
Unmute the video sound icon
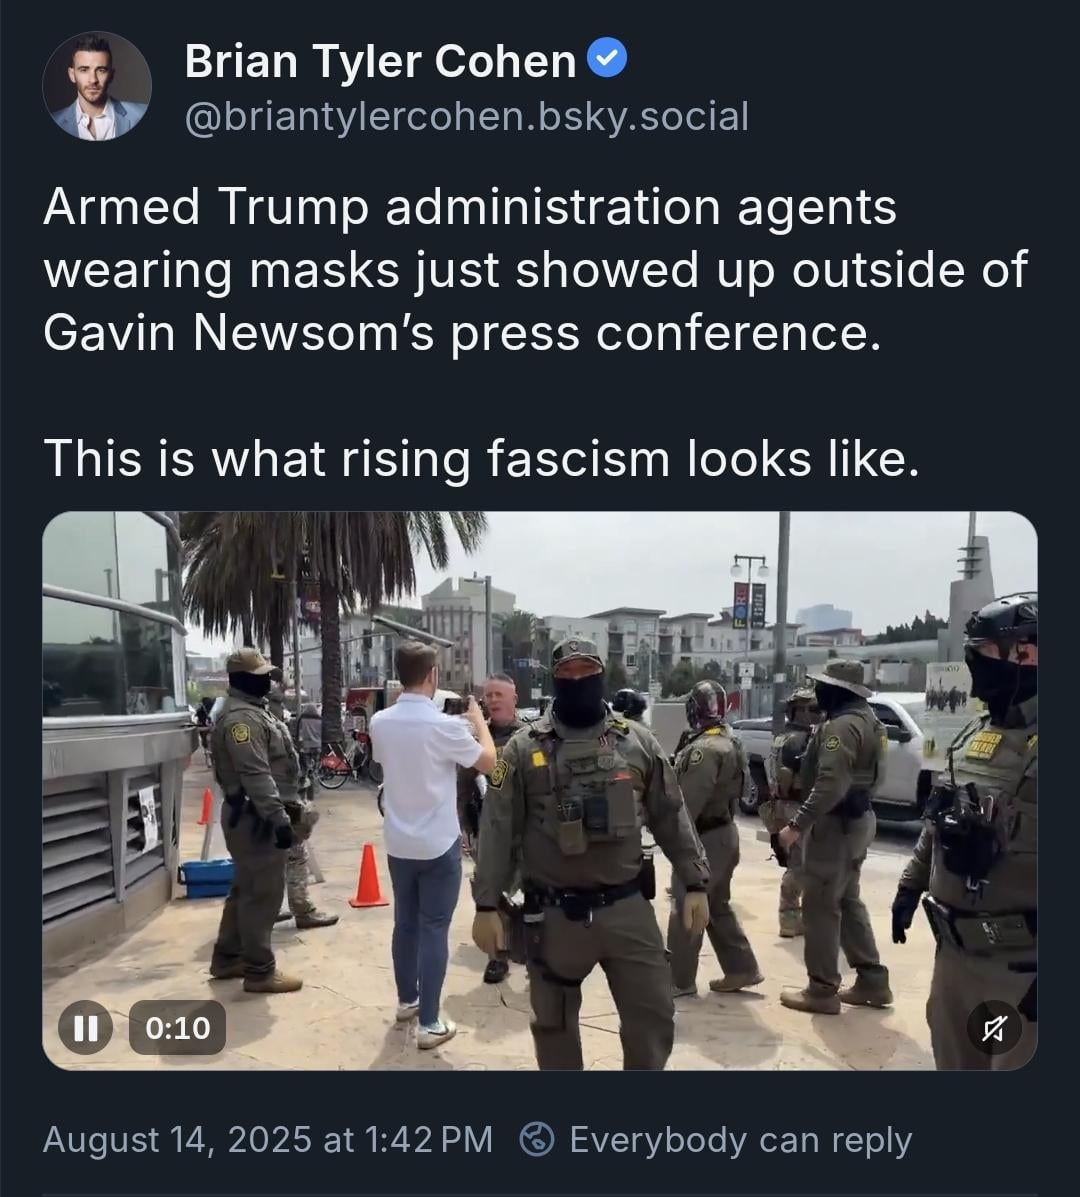click(993, 1028)
